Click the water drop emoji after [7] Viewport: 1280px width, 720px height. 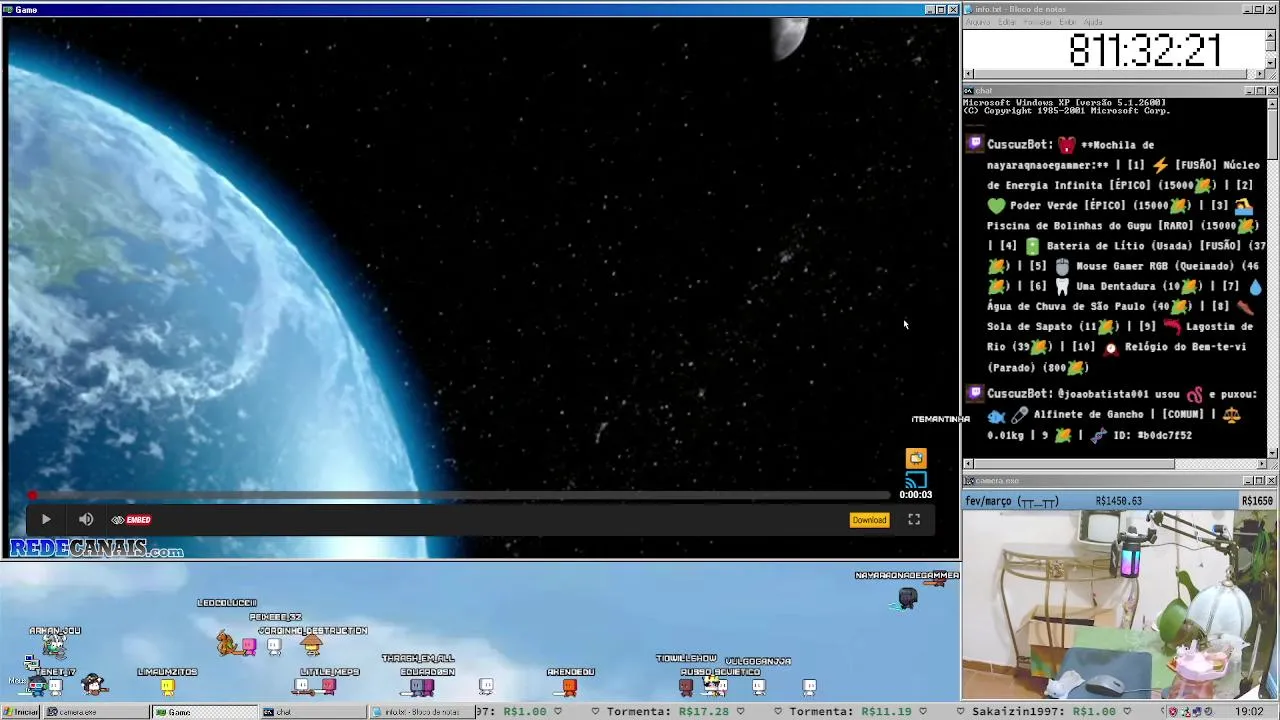(x=1255, y=286)
